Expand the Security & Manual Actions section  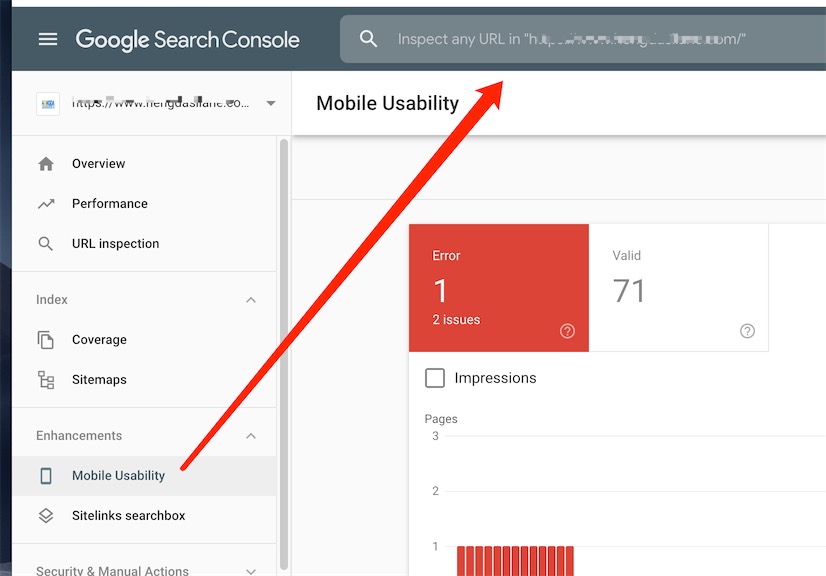pos(251,571)
